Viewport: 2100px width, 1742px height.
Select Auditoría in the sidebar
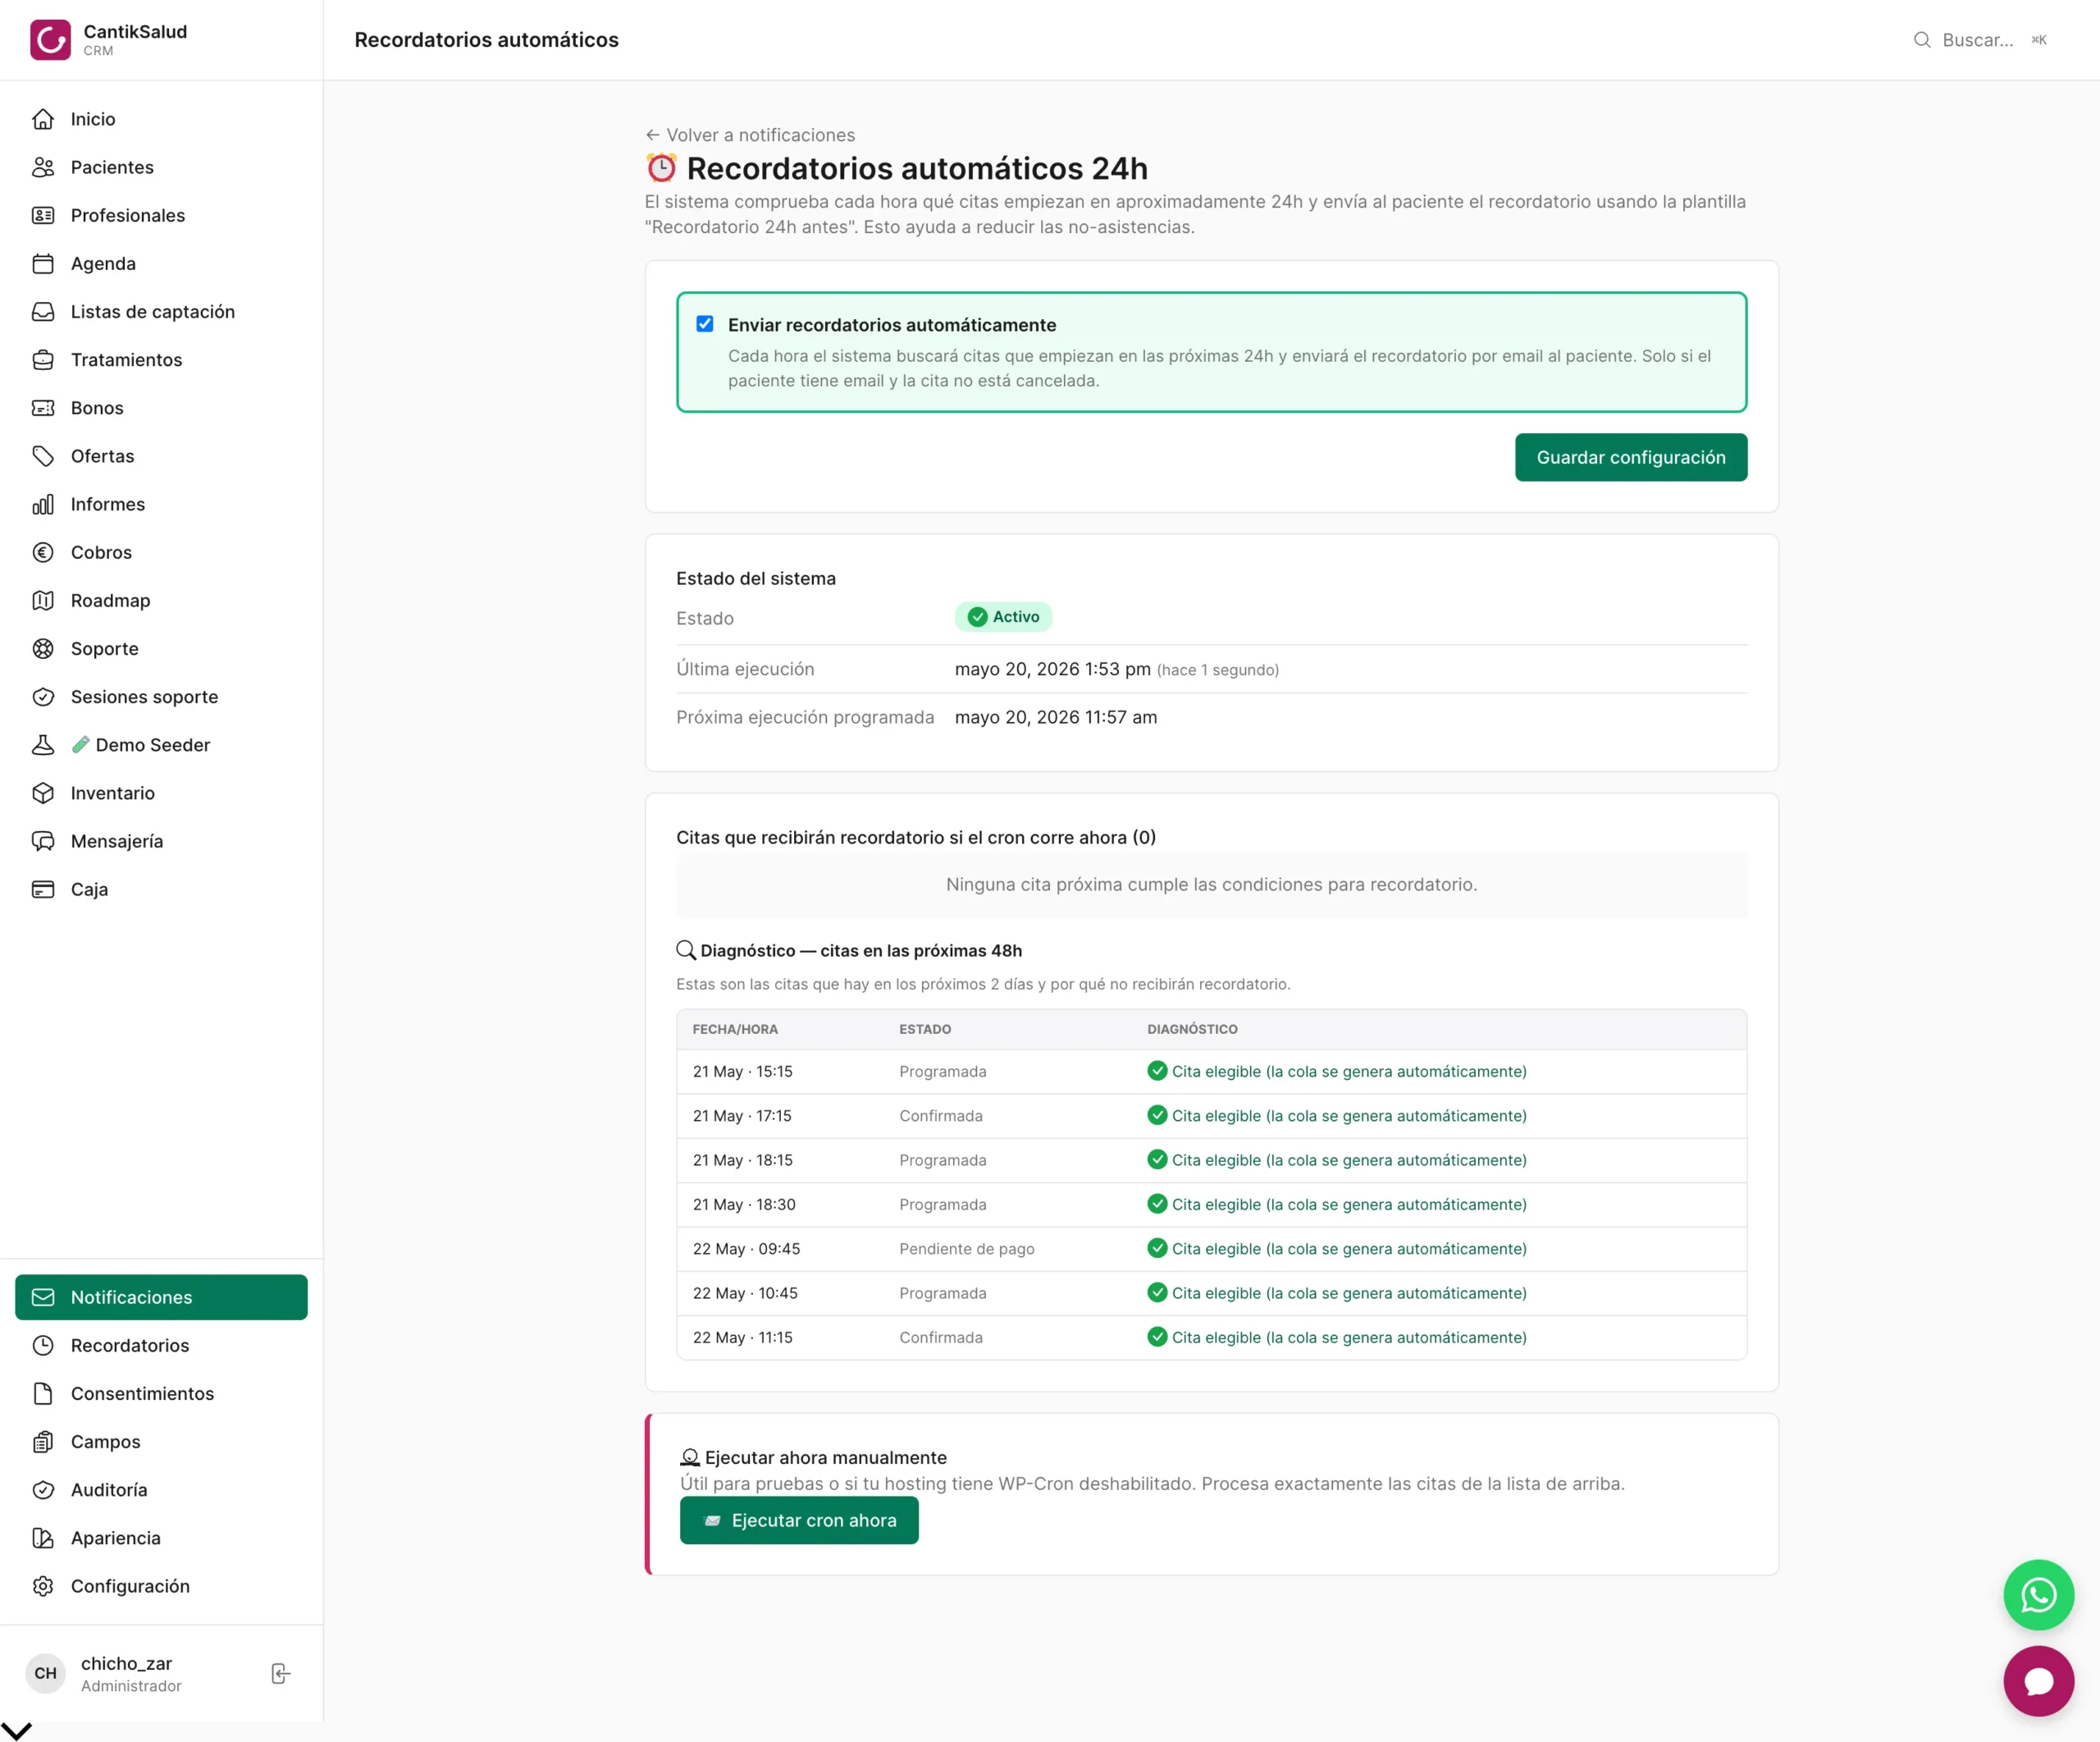[x=161, y=1490]
